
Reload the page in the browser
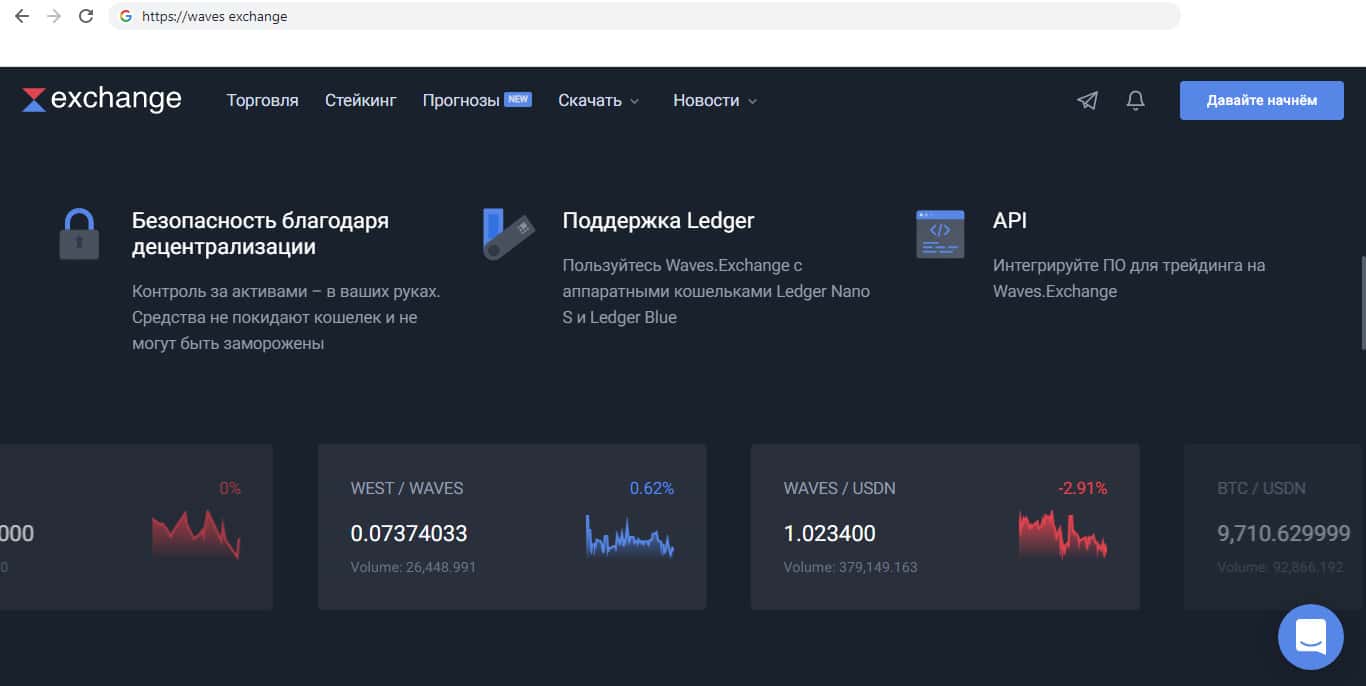[x=86, y=16]
